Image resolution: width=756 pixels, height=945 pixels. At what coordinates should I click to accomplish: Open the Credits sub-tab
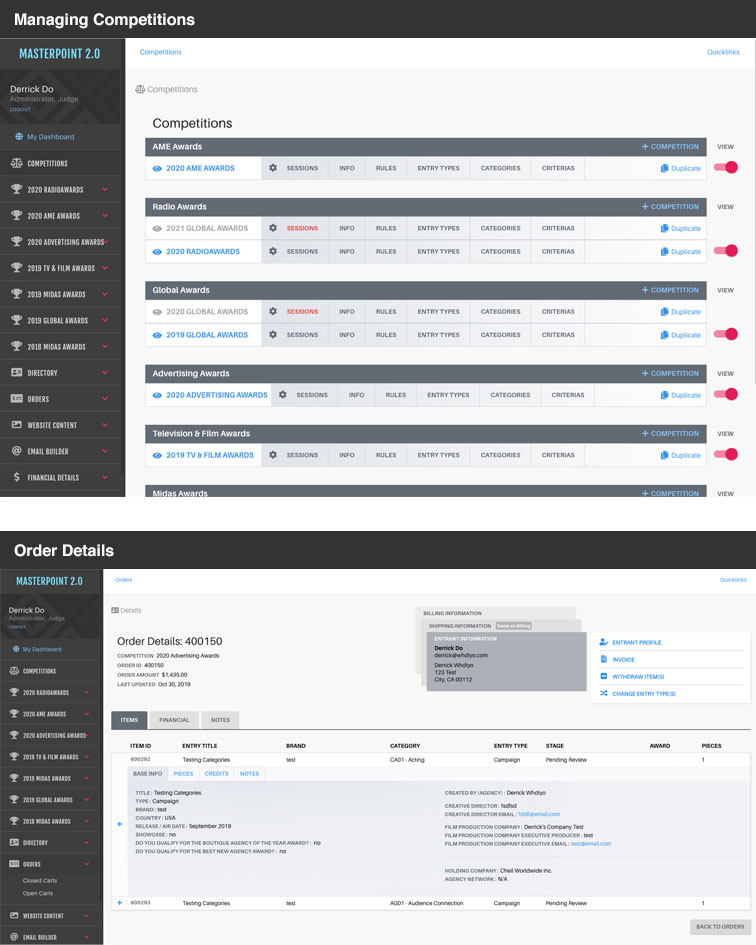pos(217,774)
